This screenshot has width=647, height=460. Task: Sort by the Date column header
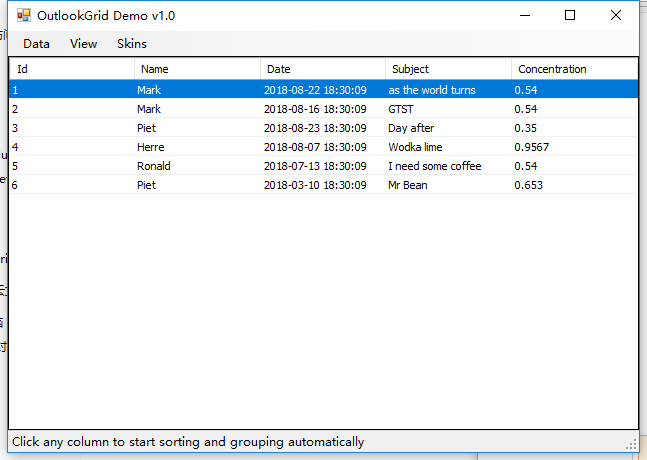tap(323, 69)
